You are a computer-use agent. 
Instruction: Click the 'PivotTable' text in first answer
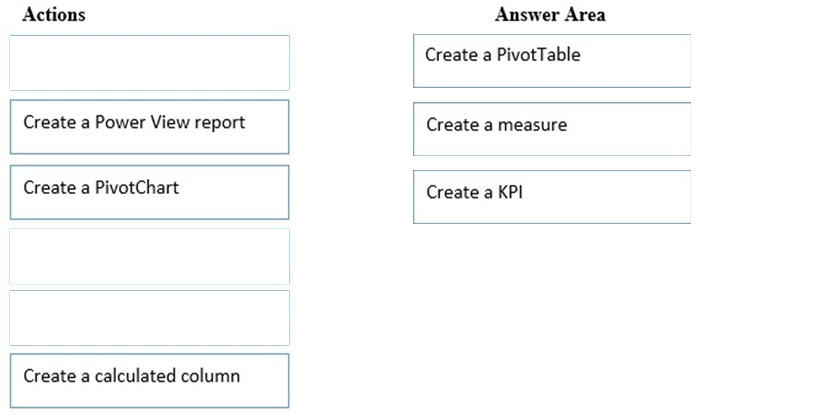point(538,54)
